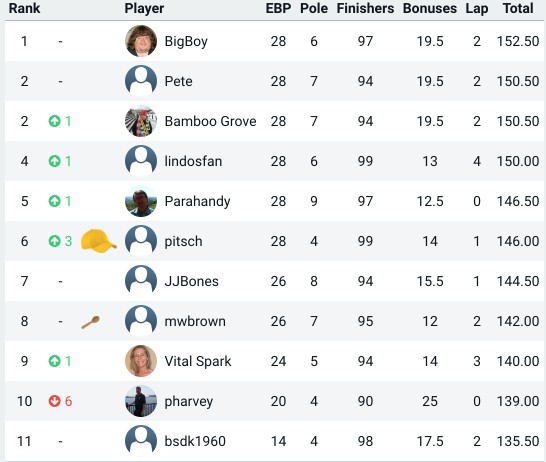Click the wooden spoon icon beside mwbrown

pos(91,322)
